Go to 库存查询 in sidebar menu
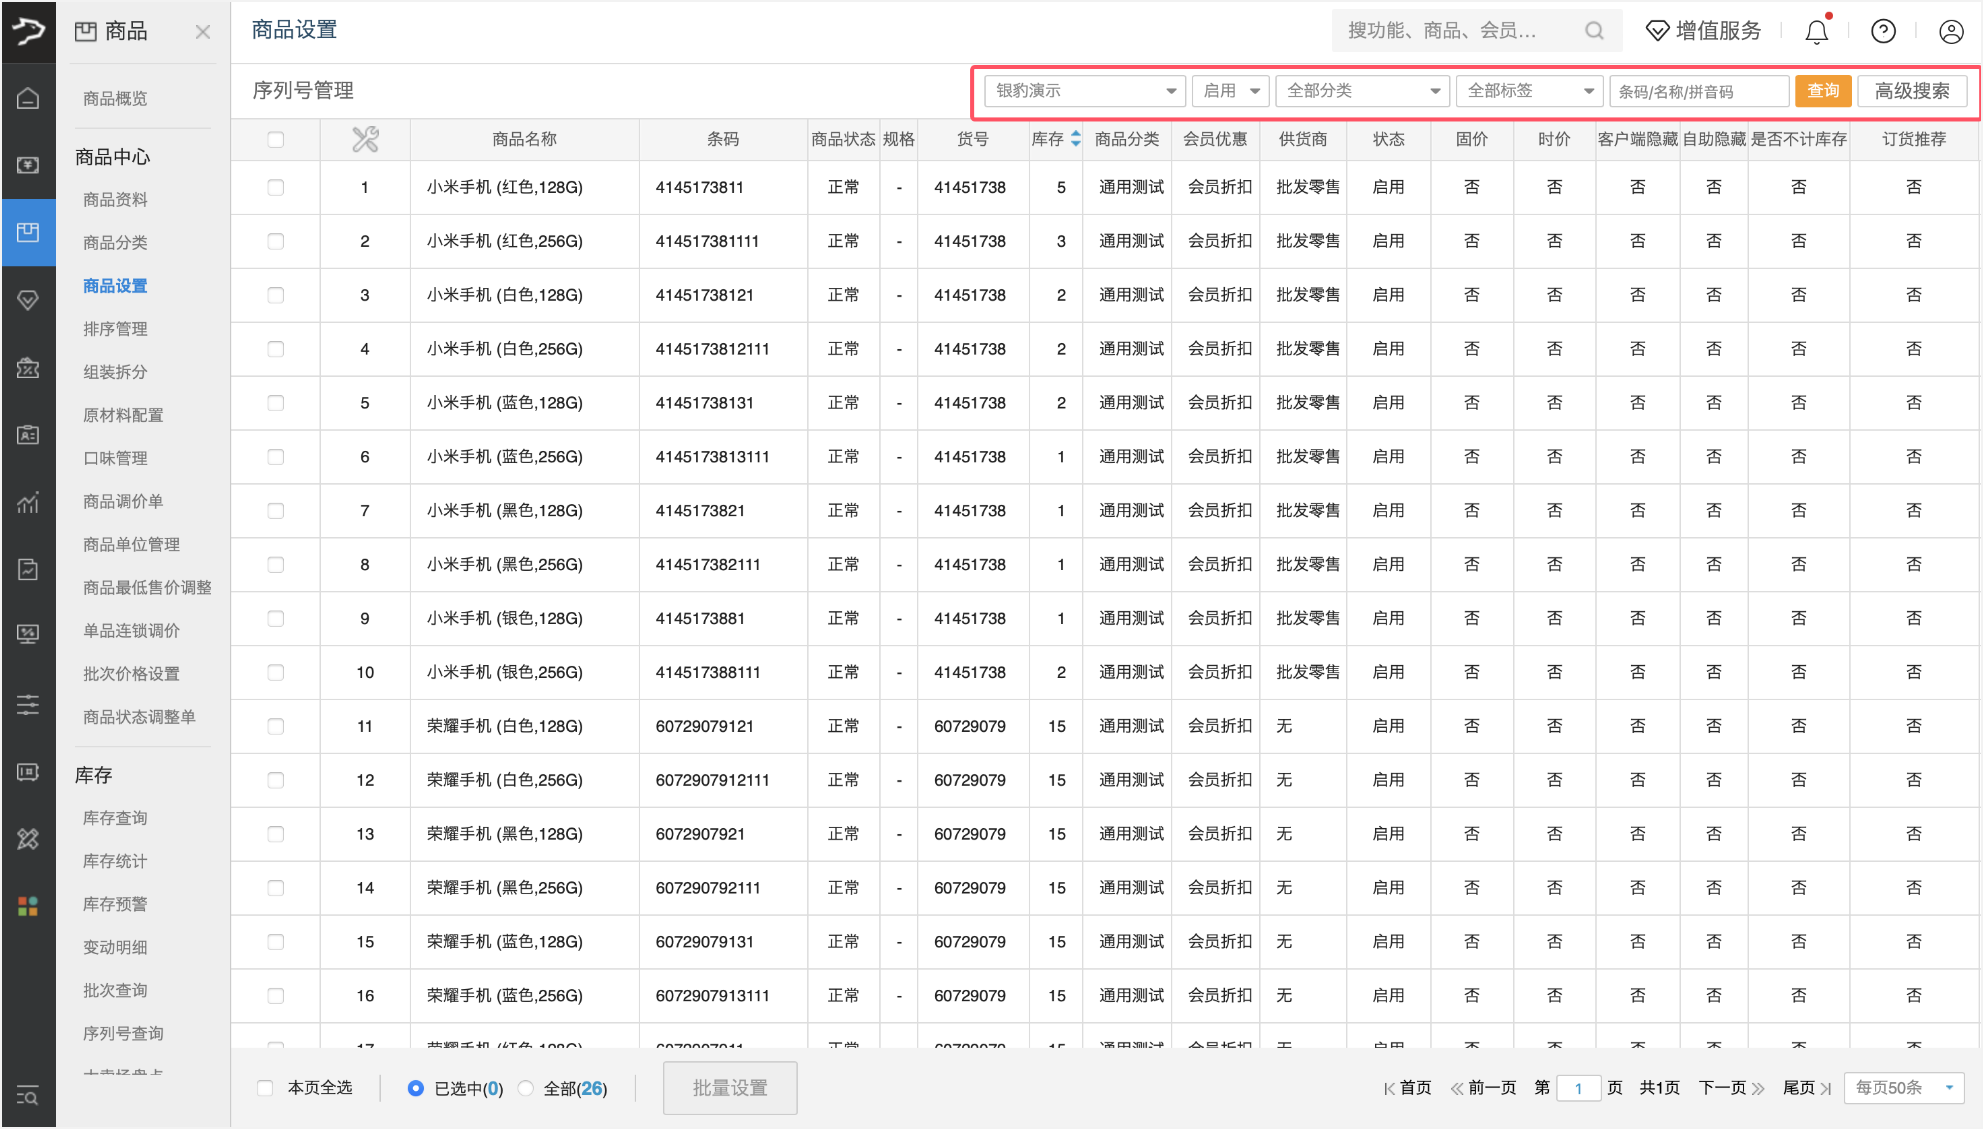The height and width of the screenshot is (1130, 1984). click(115, 818)
